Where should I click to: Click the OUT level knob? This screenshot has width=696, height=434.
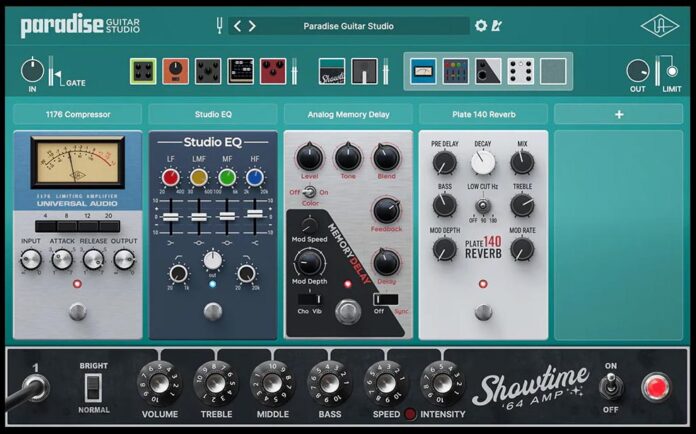tap(638, 71)
